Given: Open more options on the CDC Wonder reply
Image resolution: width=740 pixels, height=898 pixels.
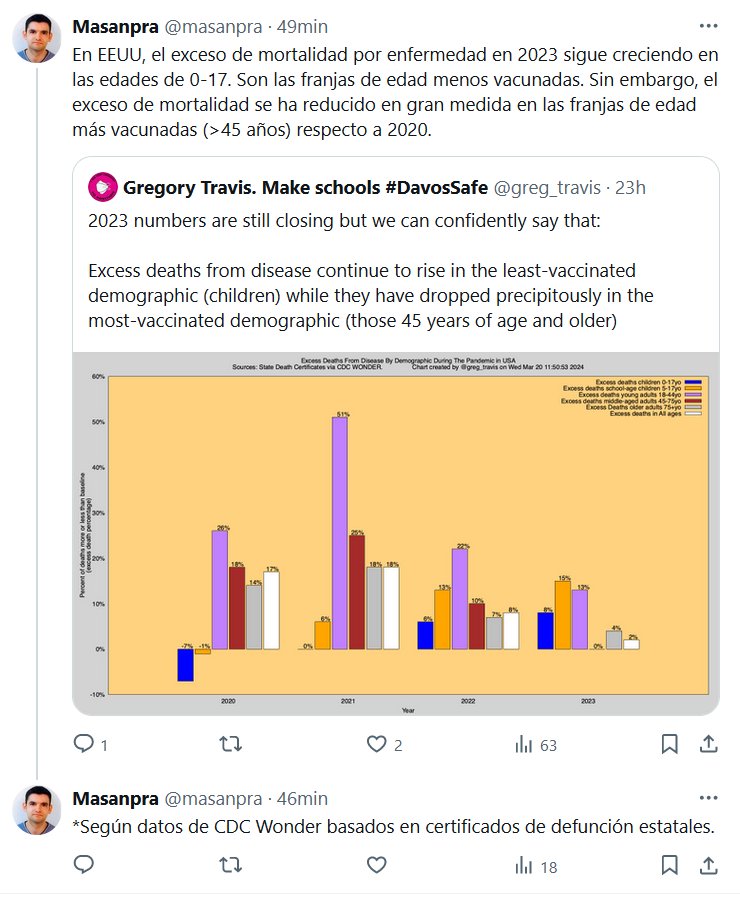Looking at the screenshot, I should point(708,798).
